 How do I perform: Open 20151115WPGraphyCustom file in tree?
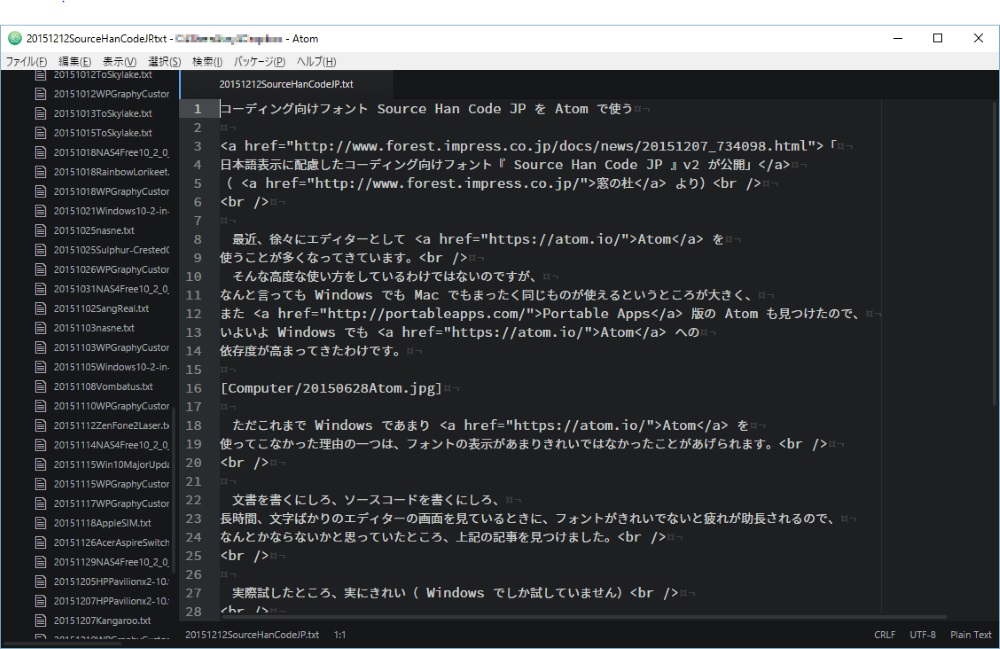click(x=112, y=484)
